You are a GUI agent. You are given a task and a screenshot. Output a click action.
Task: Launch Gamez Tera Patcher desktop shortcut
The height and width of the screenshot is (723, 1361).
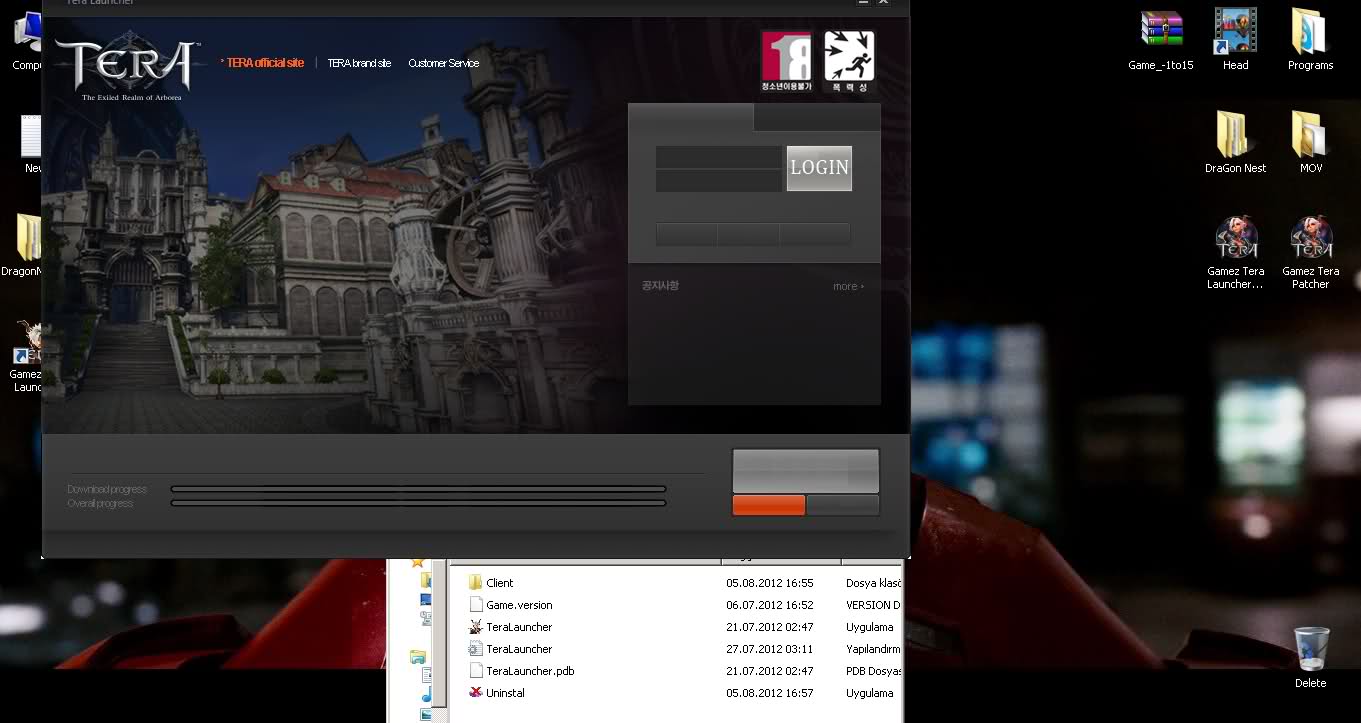pos(1310,253)
